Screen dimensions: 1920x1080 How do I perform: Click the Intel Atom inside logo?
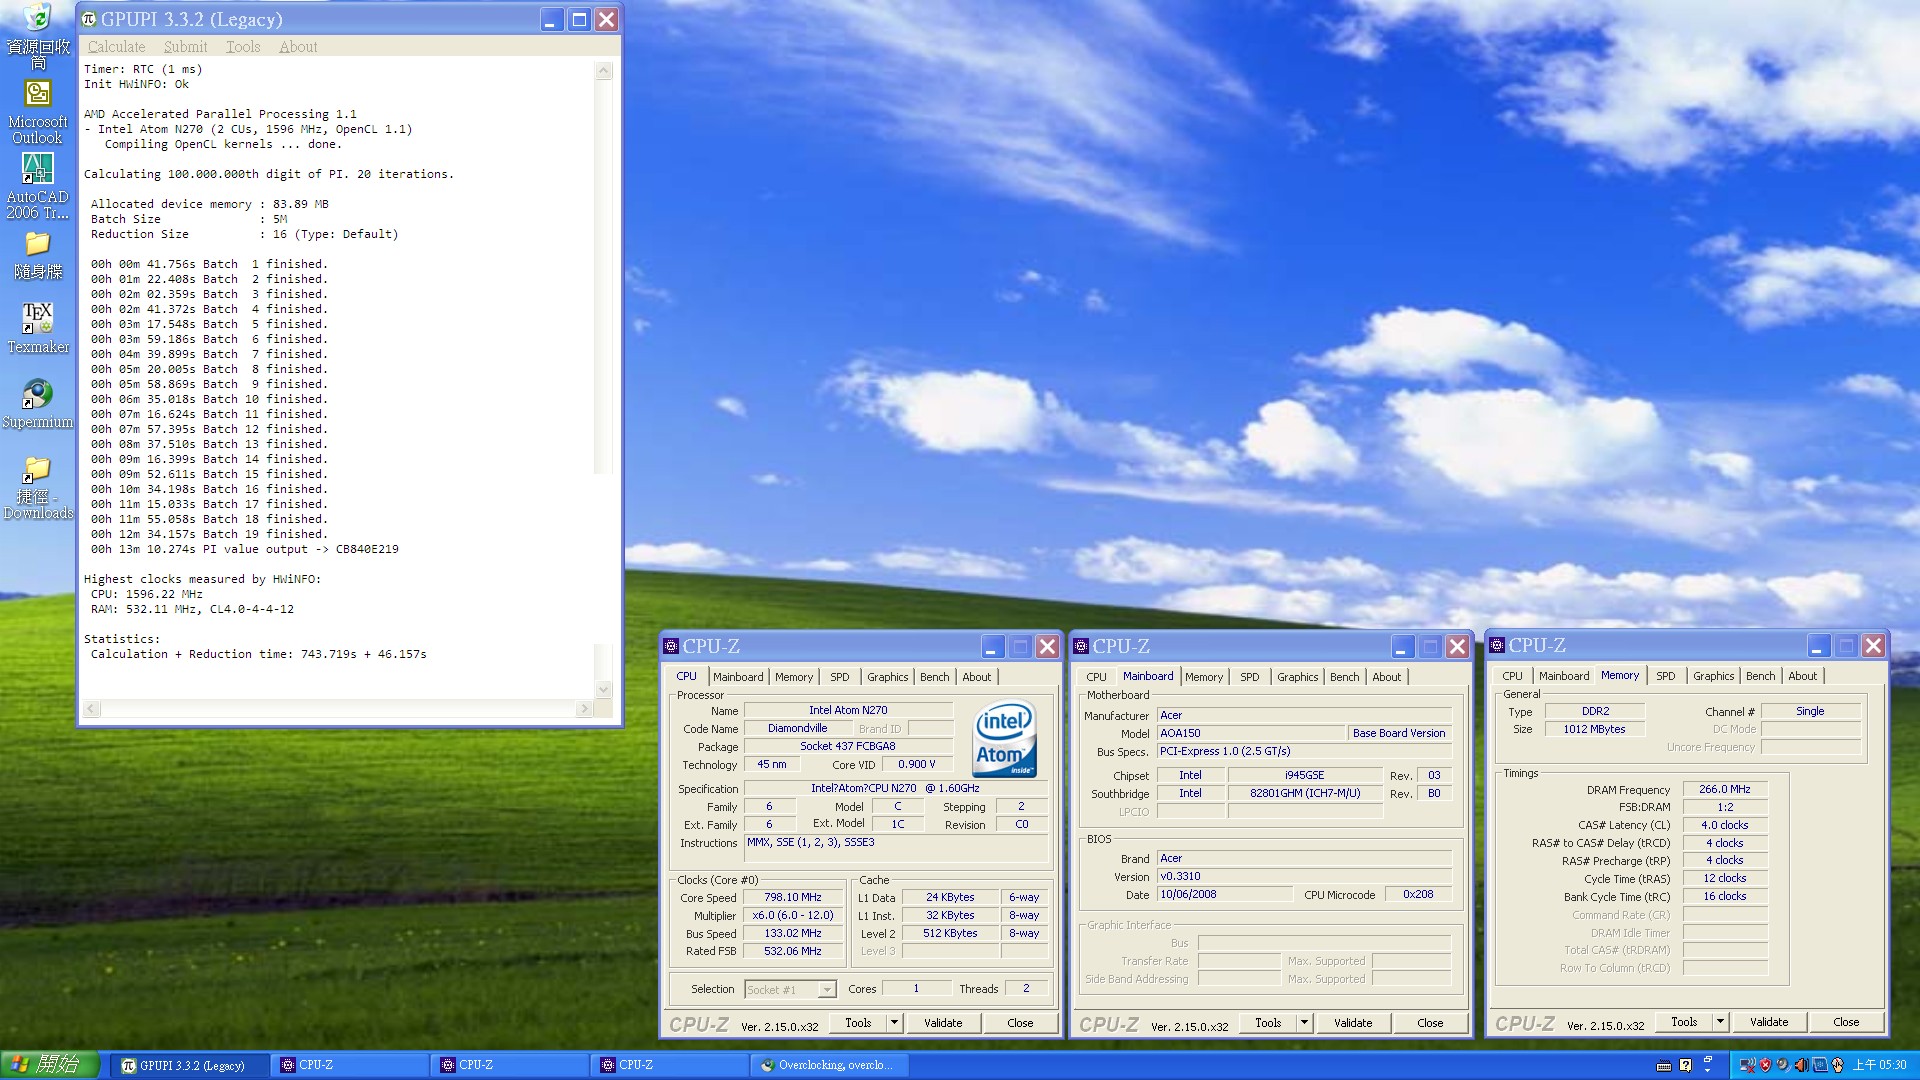tap(1004, 739)
